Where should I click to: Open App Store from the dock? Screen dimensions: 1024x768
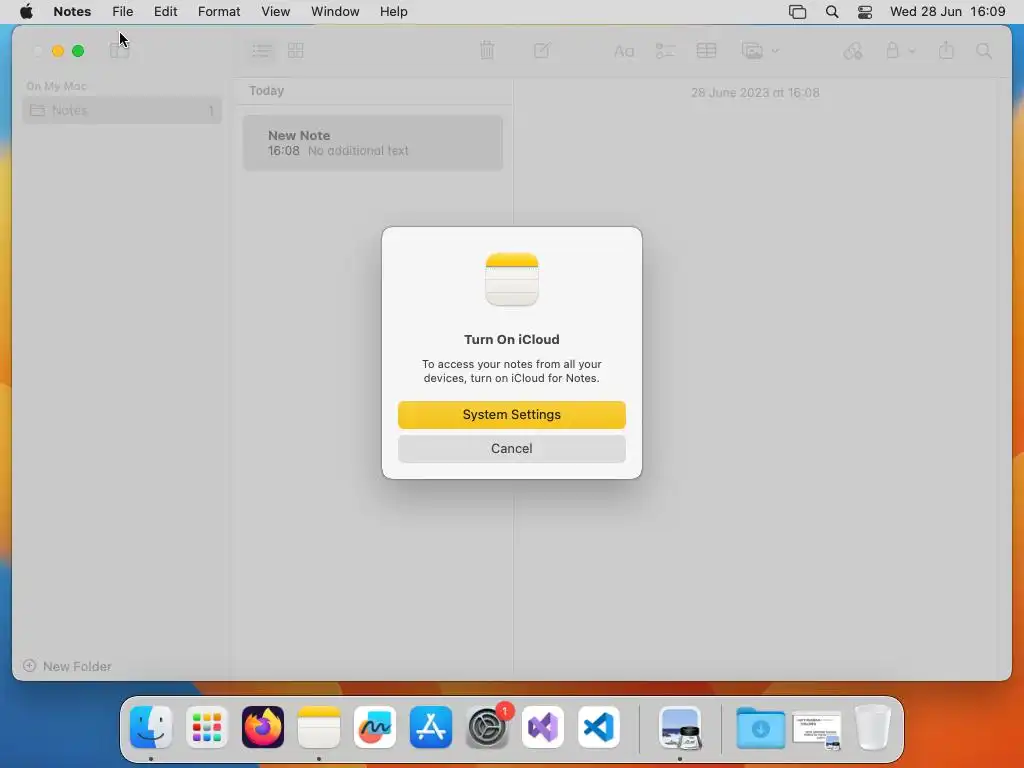(431, 727)
